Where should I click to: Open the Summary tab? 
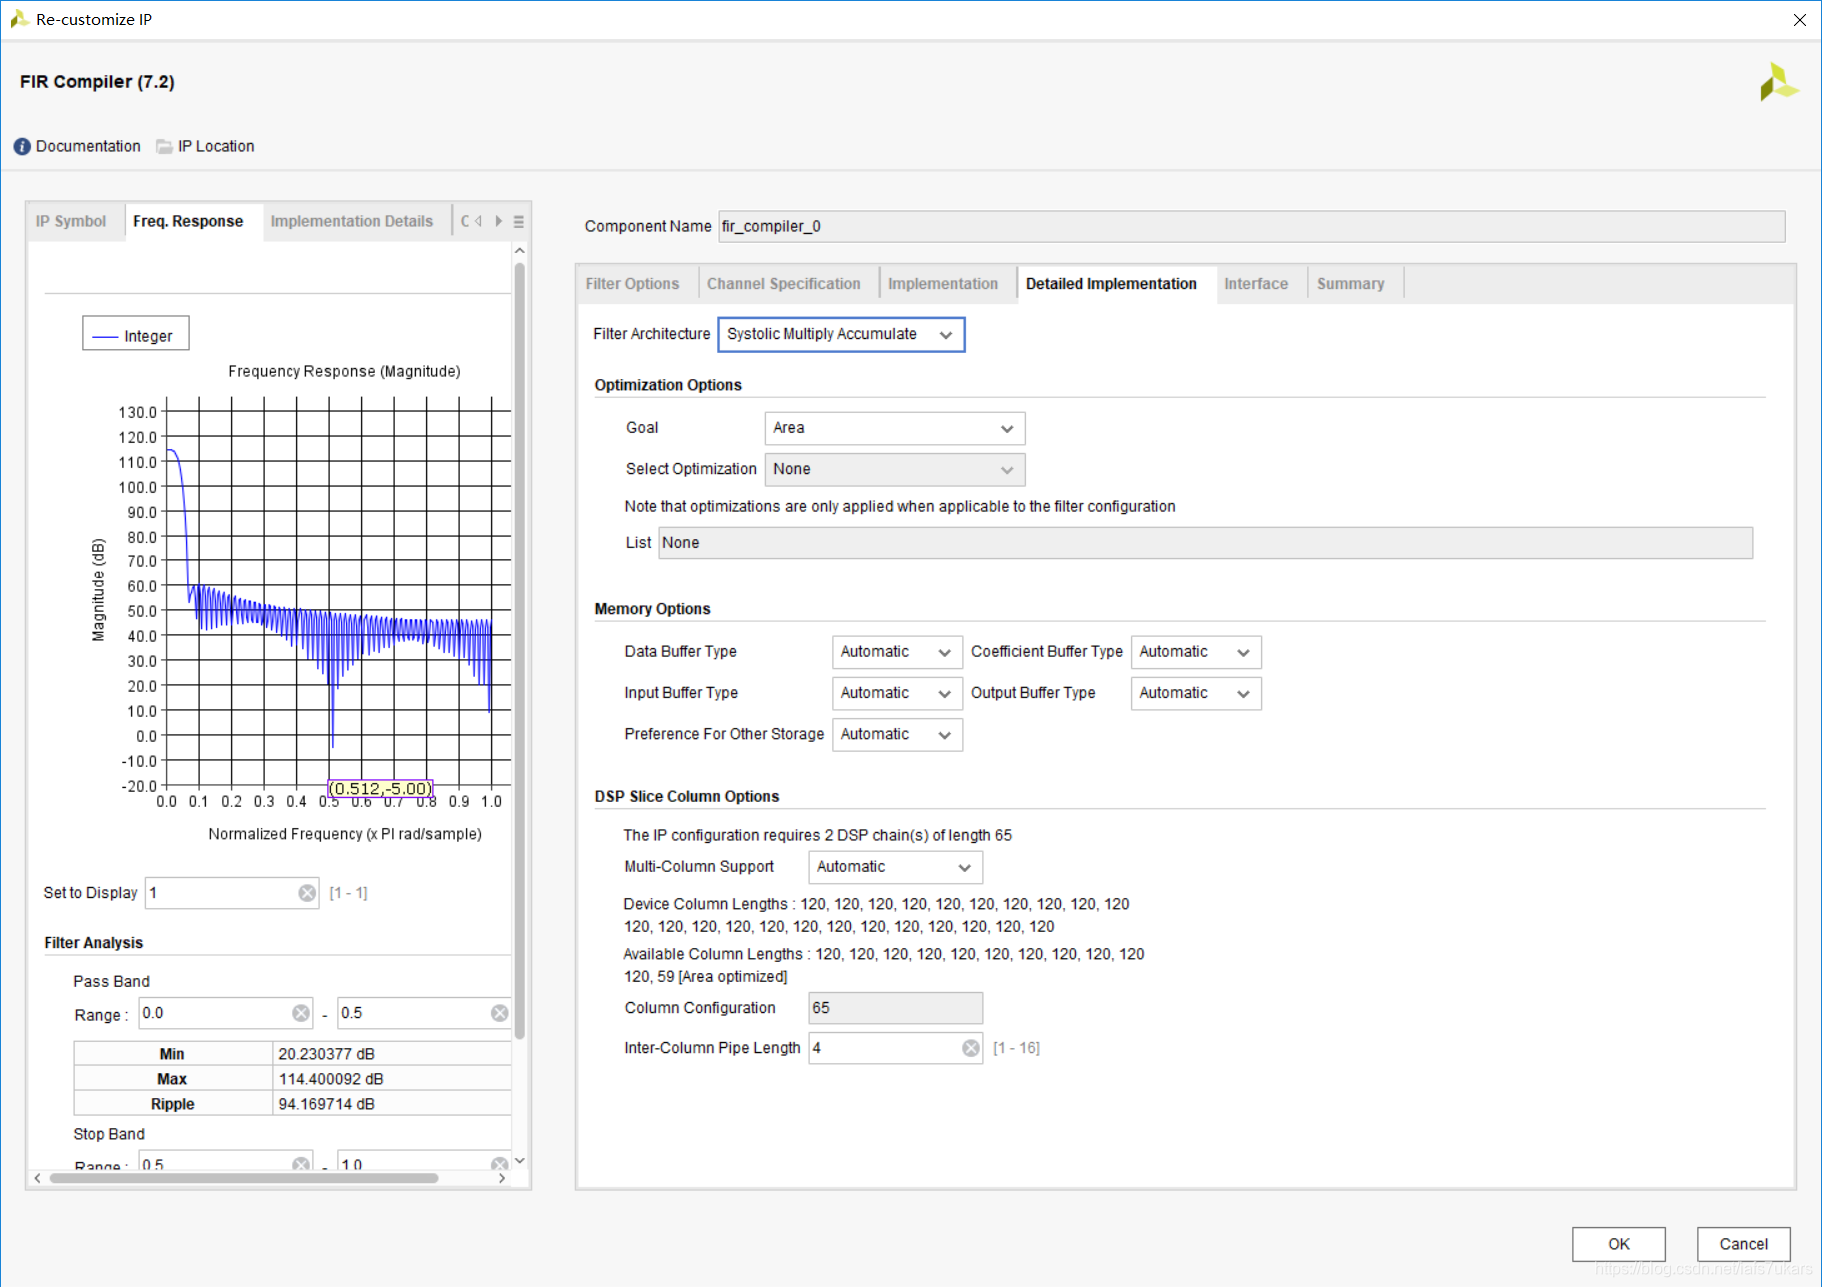1351,284
